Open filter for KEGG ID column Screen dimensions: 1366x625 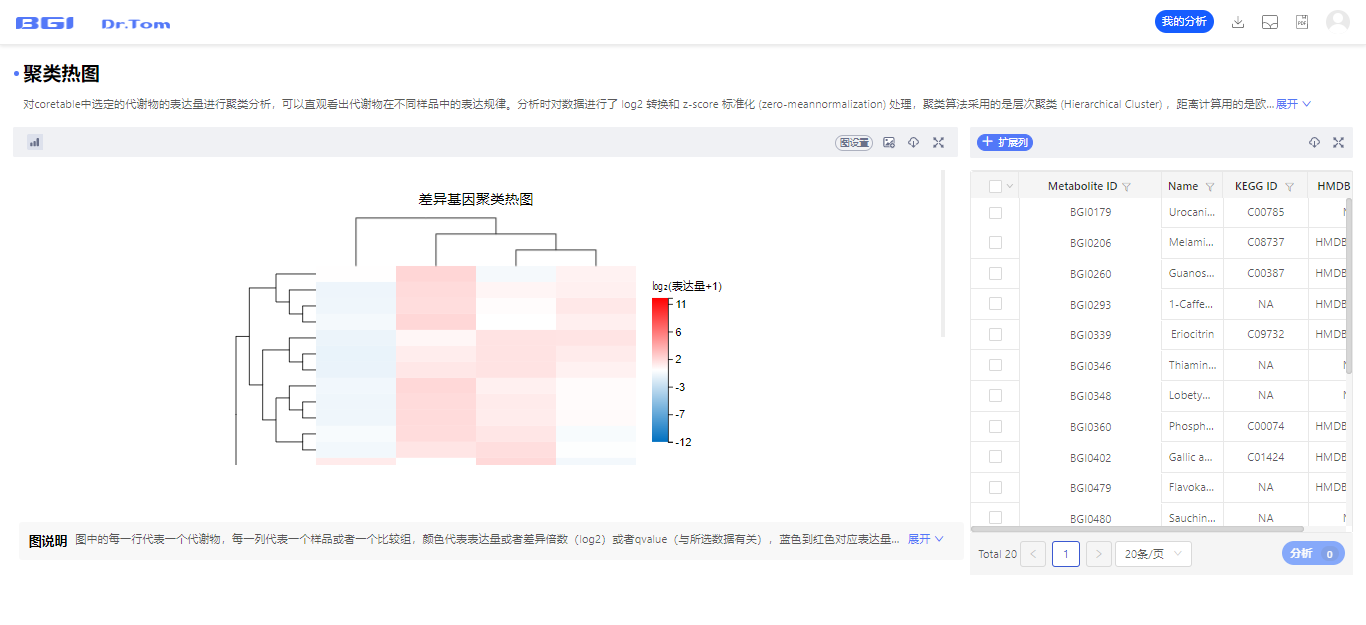click(1289, 187)
